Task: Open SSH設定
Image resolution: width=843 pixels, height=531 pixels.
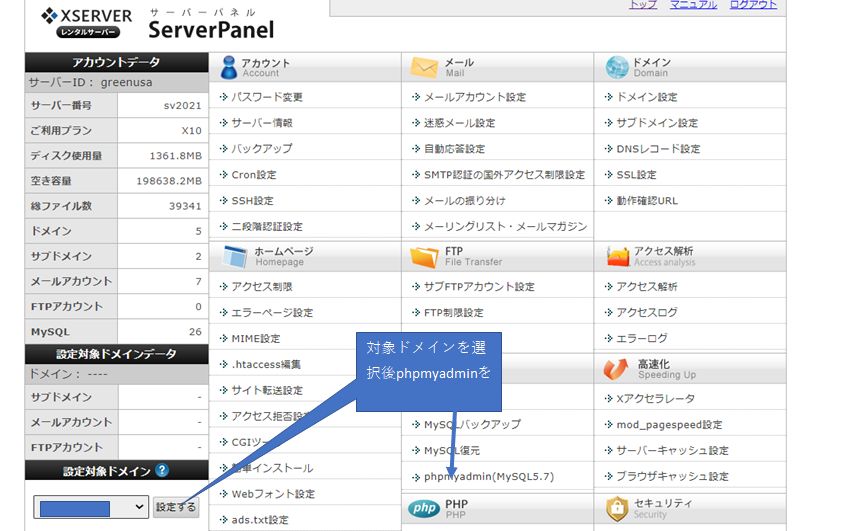Action: point(252,200)
